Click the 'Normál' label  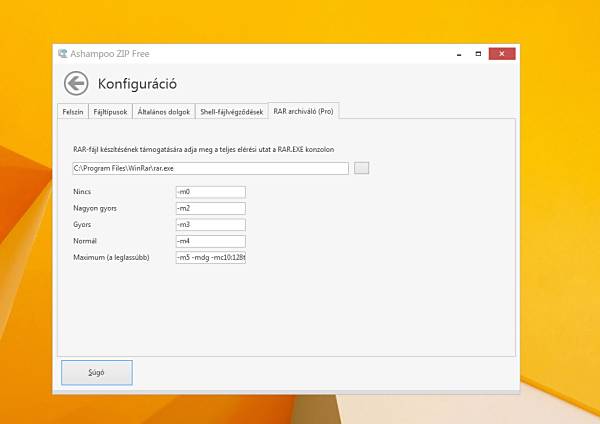(x=85, y=241)
